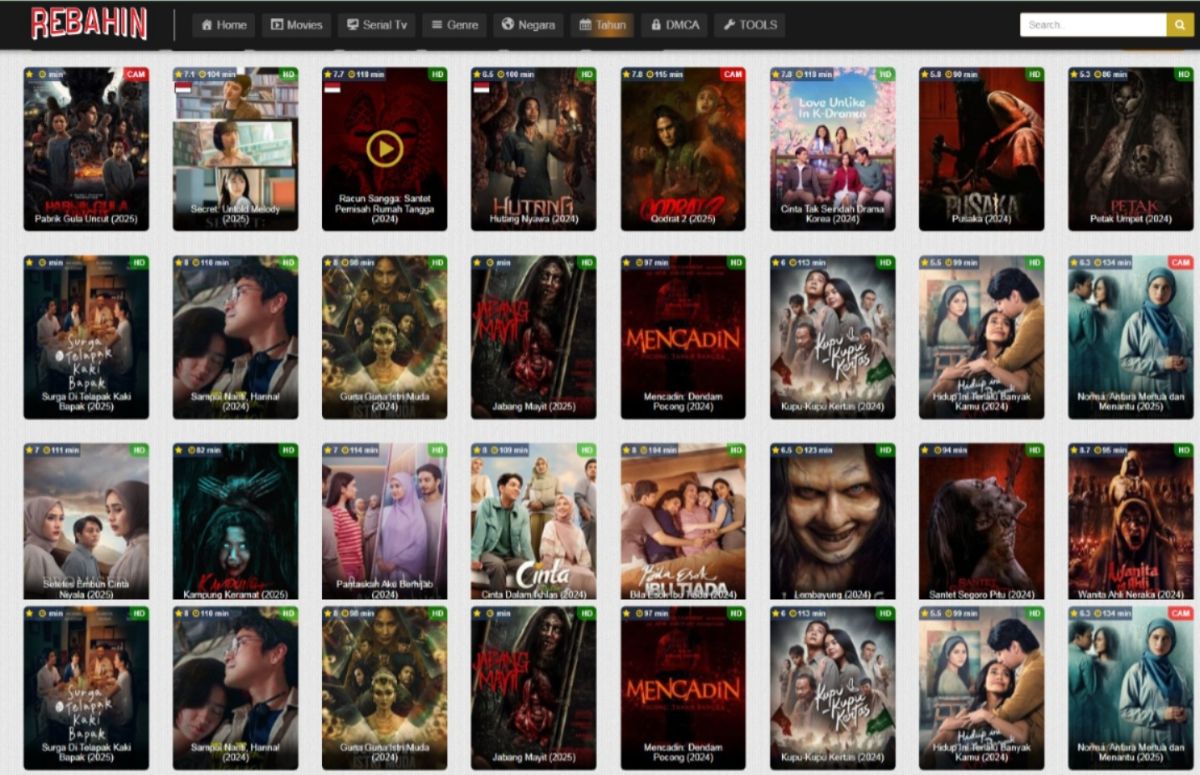Click the Rebahin site logo
The height and width of the screenshot is (775, 1200).
click(89, 24)
